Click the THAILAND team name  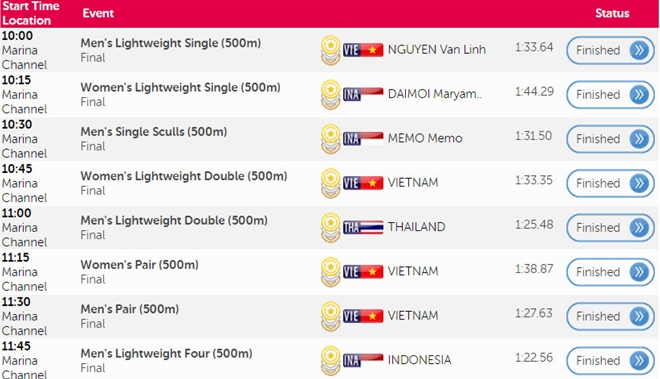pos(416,227)
